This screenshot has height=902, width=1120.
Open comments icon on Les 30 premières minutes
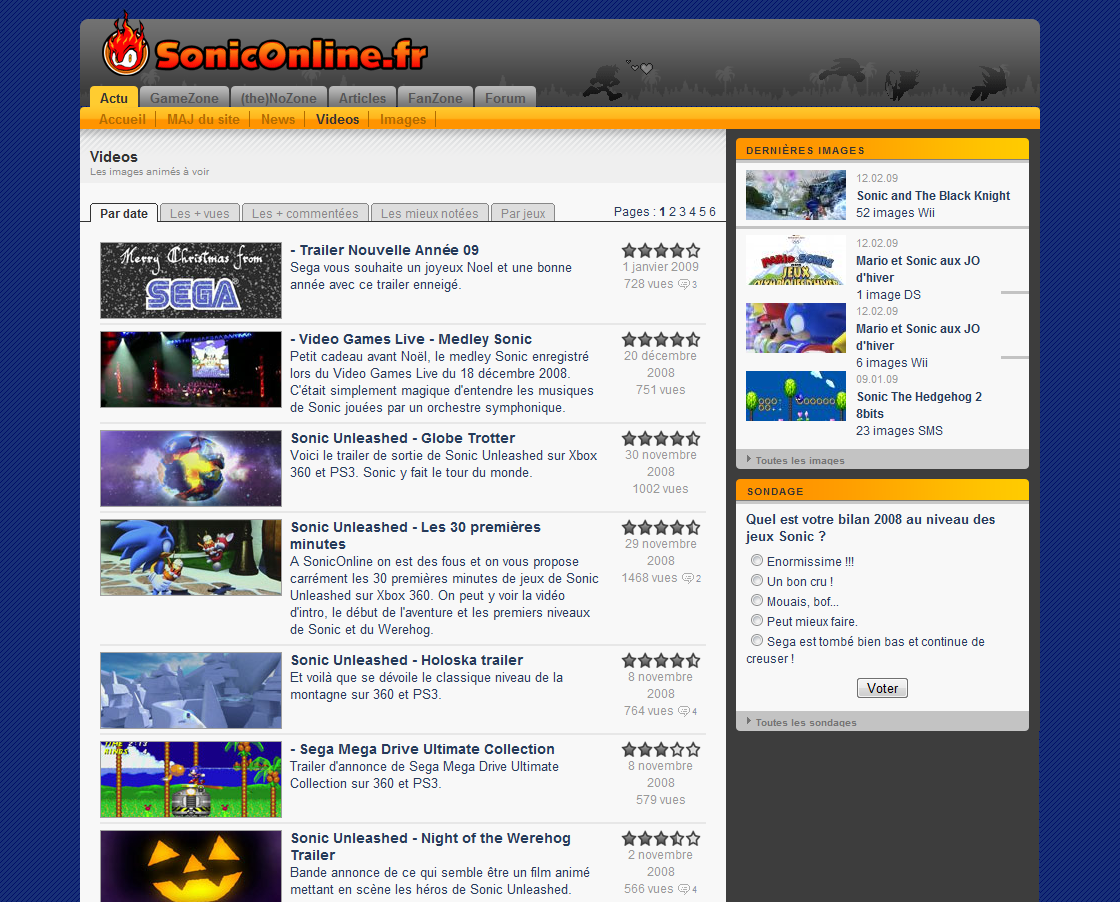coord(688,578)
